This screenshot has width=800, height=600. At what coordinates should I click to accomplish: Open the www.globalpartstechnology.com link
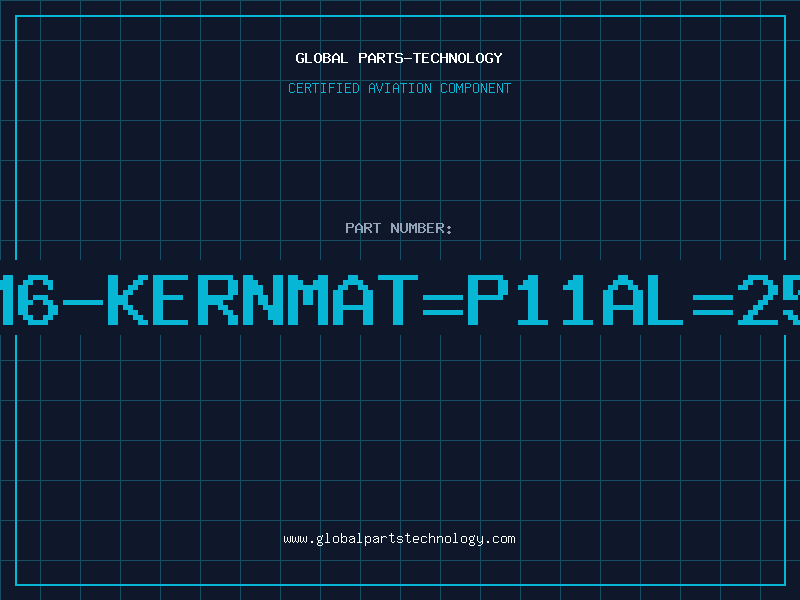(399, 539)
